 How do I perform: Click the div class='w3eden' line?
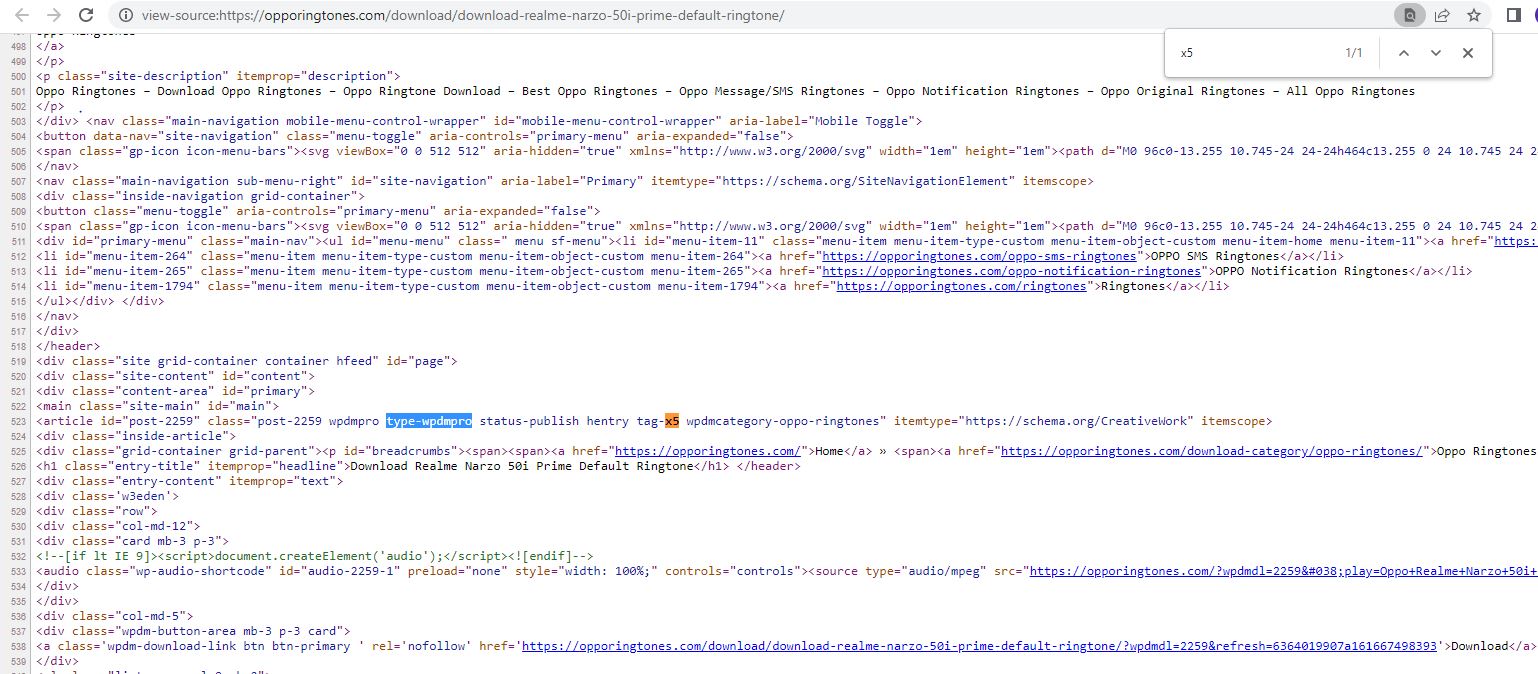108,496
